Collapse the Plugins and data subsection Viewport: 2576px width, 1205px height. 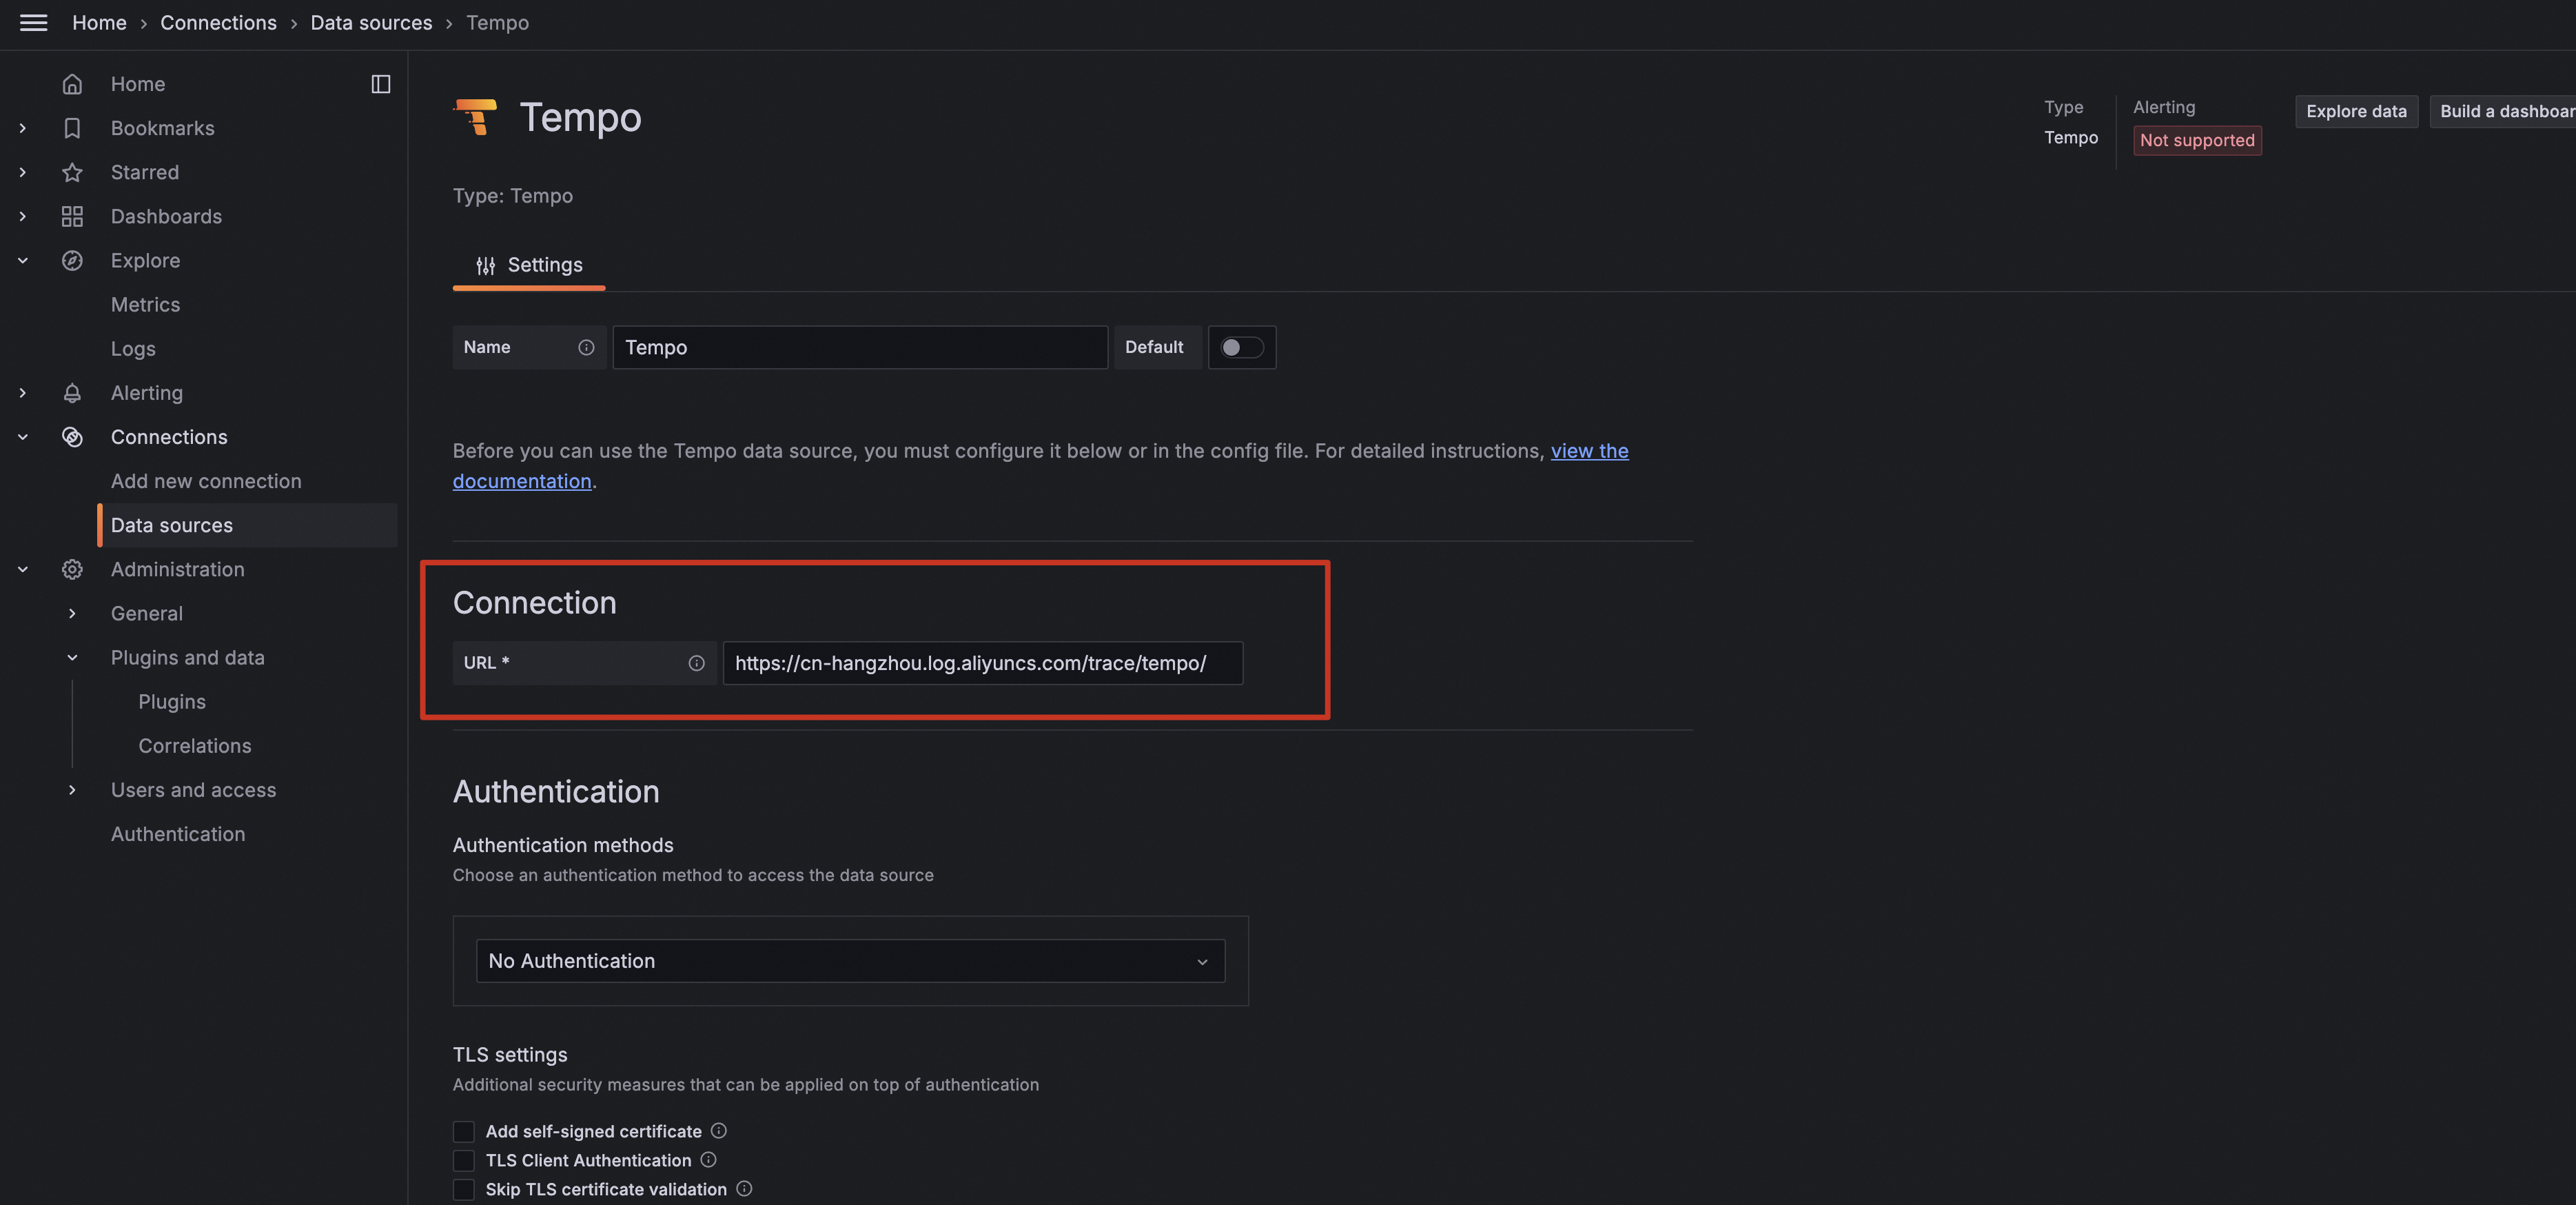(x=72, y=657)
